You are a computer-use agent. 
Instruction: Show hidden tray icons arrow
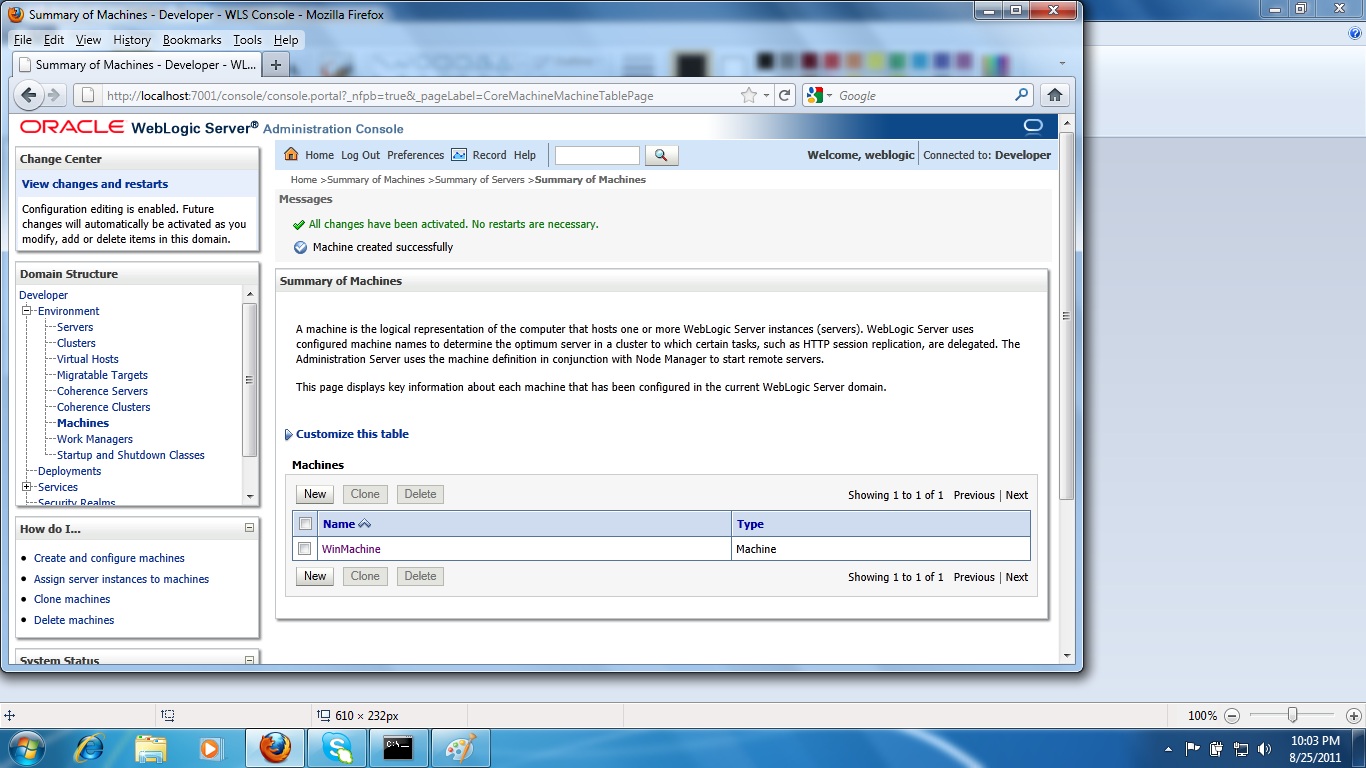1168,748
